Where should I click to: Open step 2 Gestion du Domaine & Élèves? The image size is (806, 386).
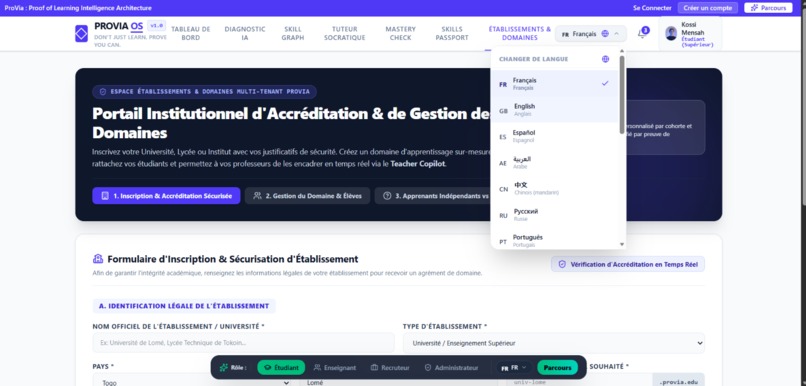[x=307, y=196]
